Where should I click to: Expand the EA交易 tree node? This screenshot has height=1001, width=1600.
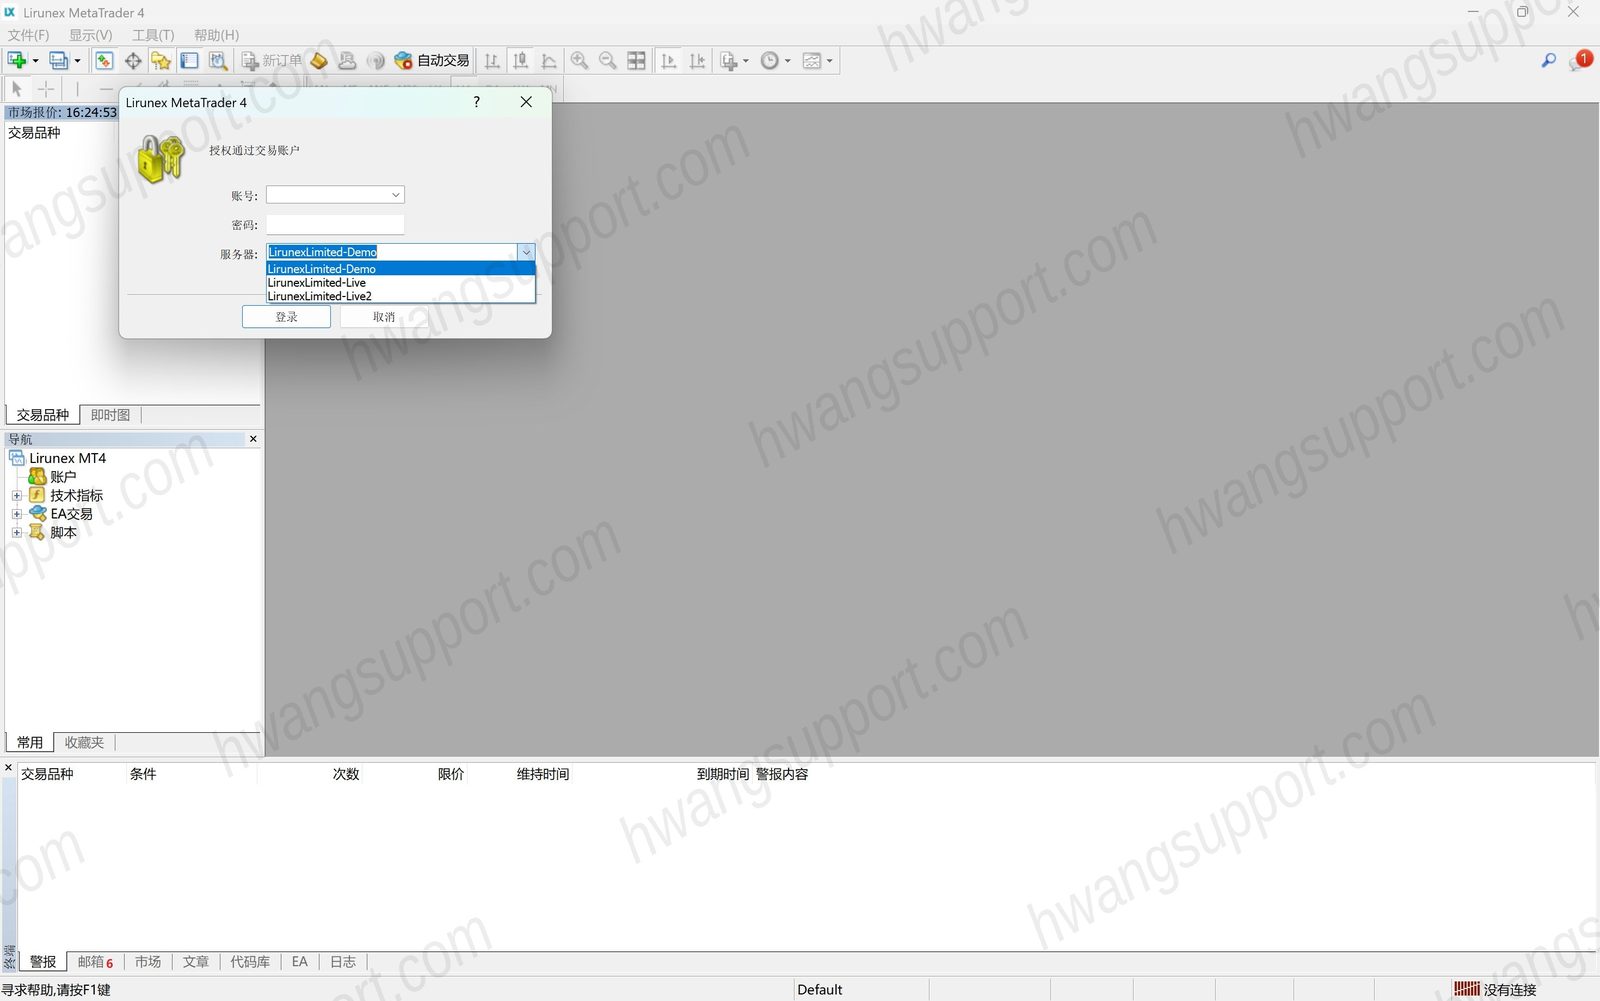coord(16,514)
